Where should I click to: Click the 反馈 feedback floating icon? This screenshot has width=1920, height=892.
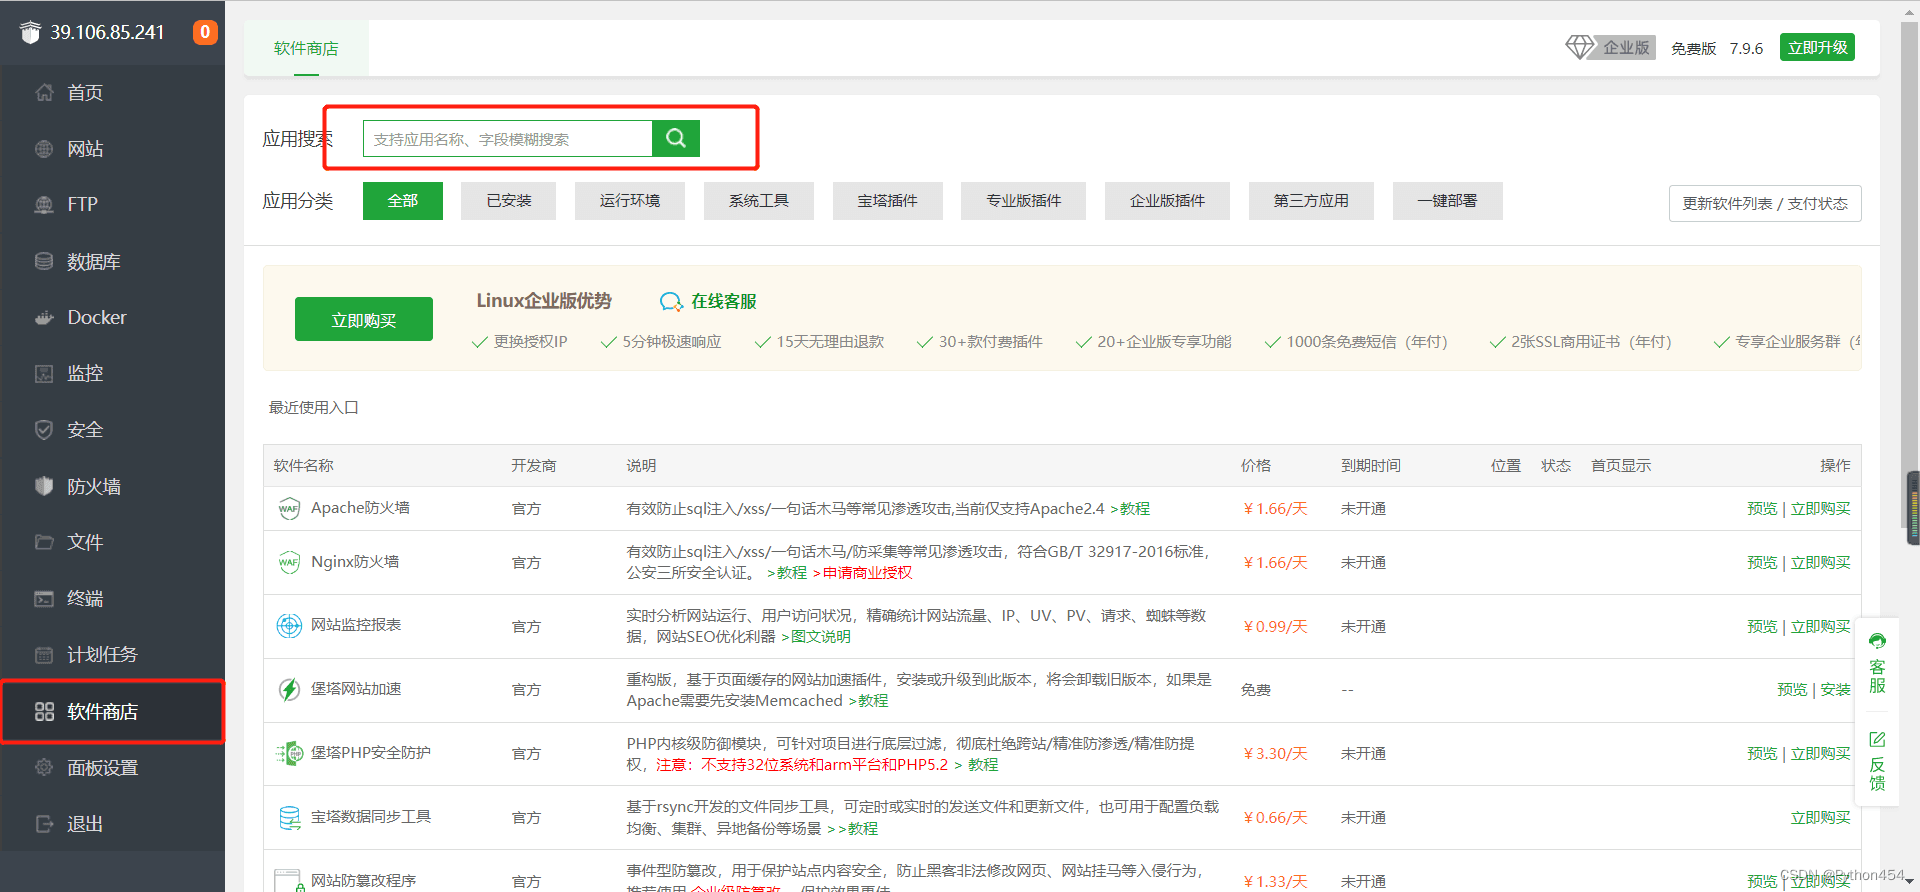click(1877, 762)
